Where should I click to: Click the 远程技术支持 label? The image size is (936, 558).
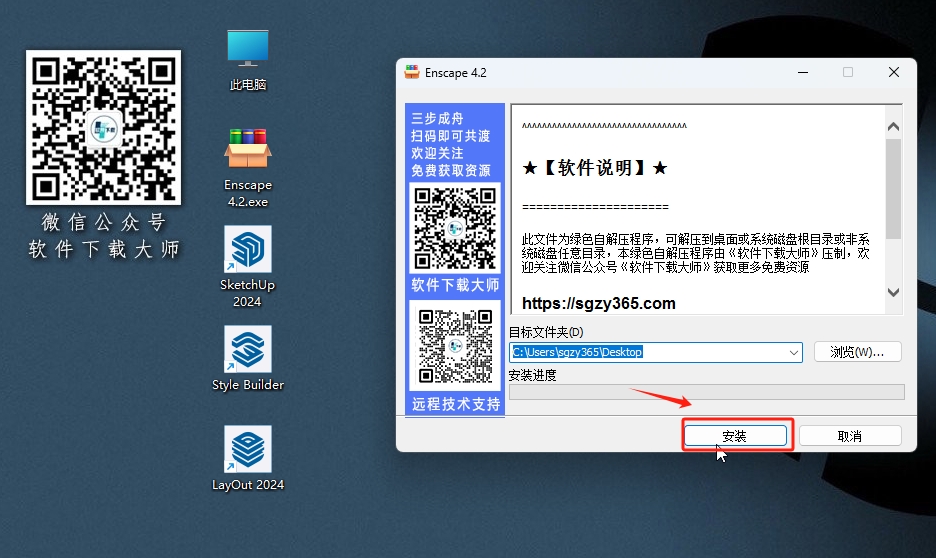pyautogui.click(x=456, y=404)
